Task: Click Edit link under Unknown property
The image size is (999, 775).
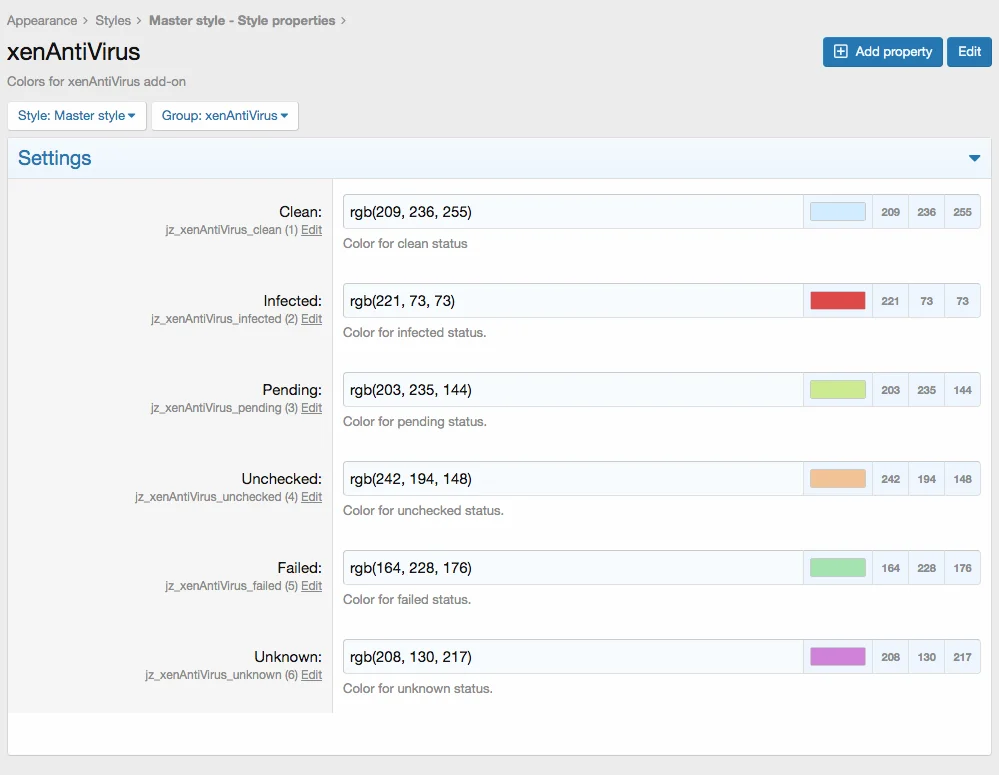Action: (x=312, y=675)
